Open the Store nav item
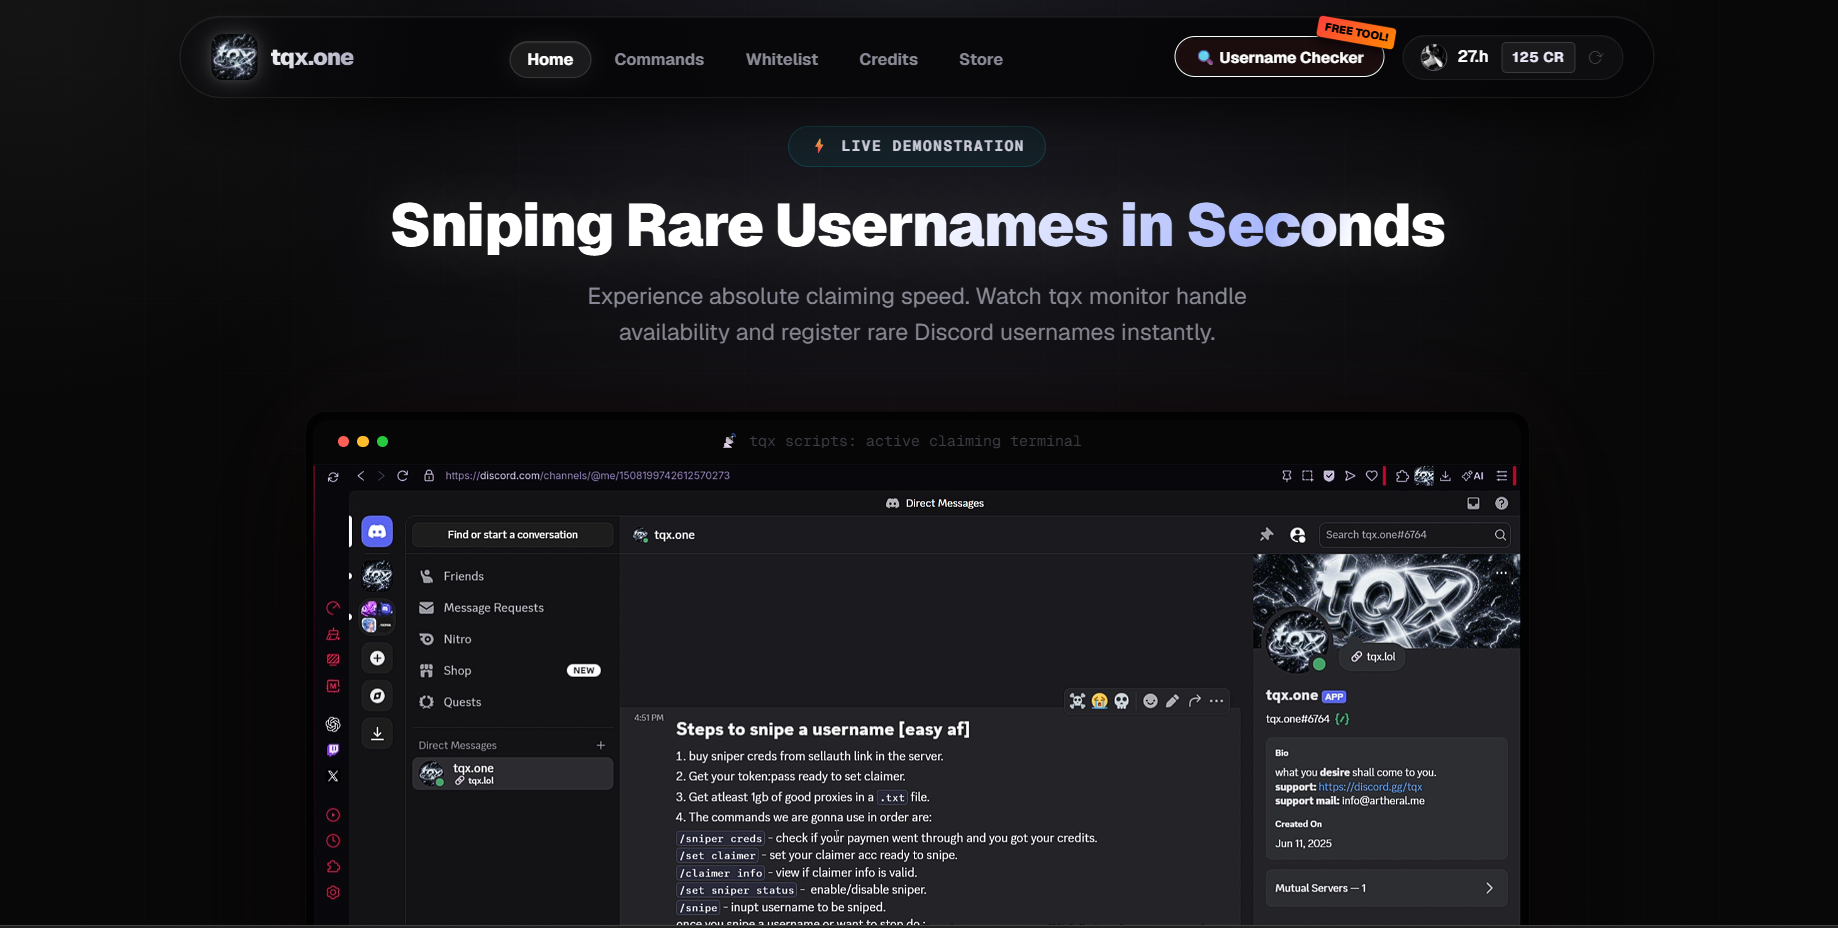This screenshot has height=928, width=1838. pyautogui.click(x=981, y=59)
